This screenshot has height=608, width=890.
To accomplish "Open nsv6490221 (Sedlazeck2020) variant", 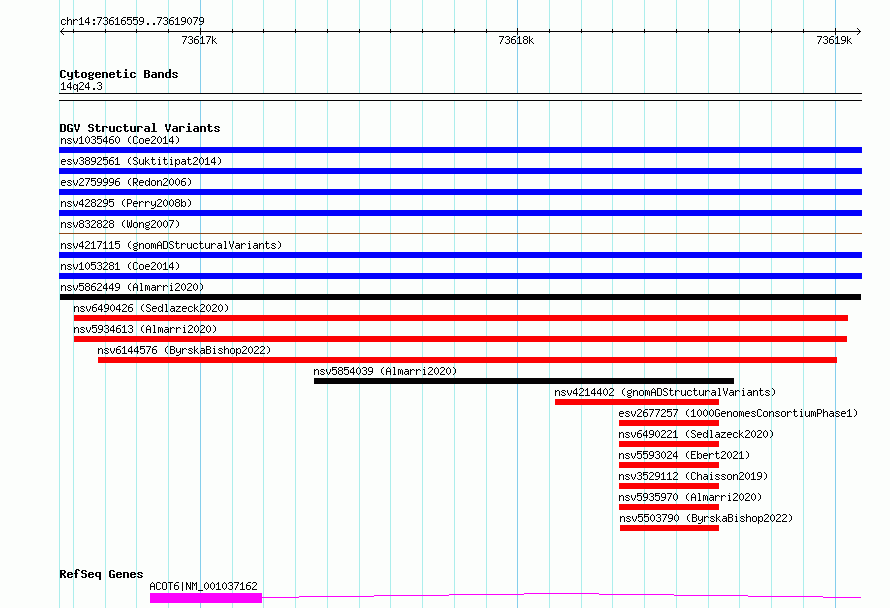I will click(696, 434).
